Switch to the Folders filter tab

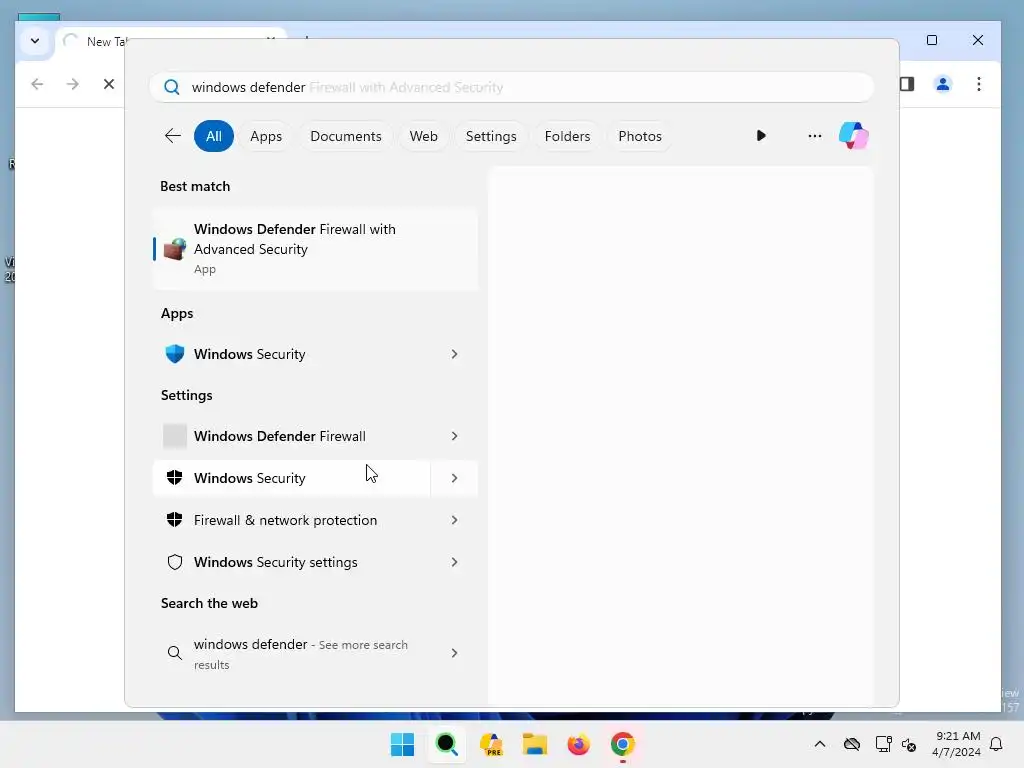[567, 136]
